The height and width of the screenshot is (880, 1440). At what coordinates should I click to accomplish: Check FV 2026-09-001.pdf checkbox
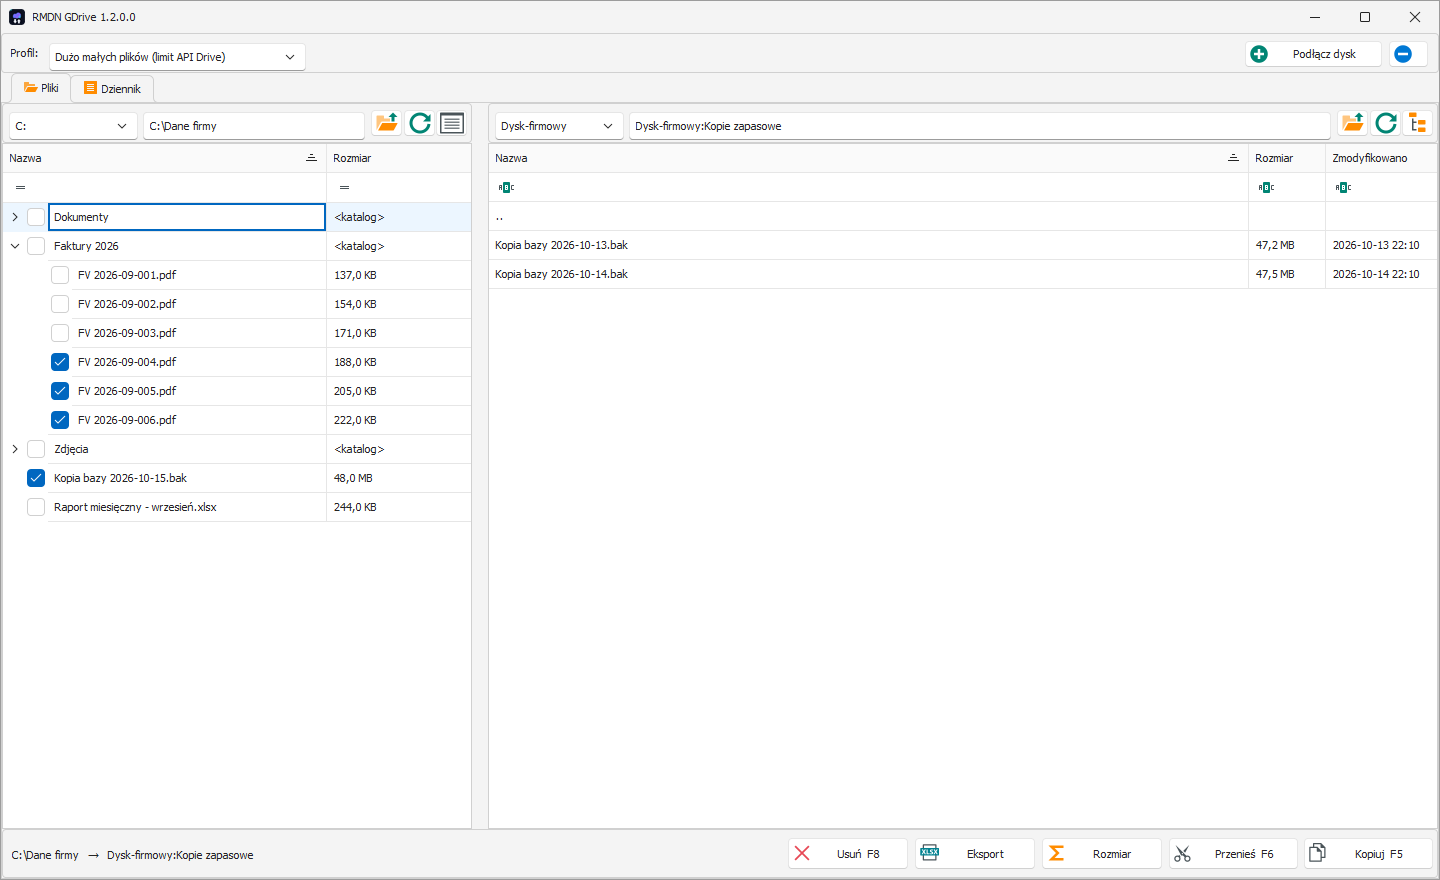pyautogui.click(x=60, y=275)
